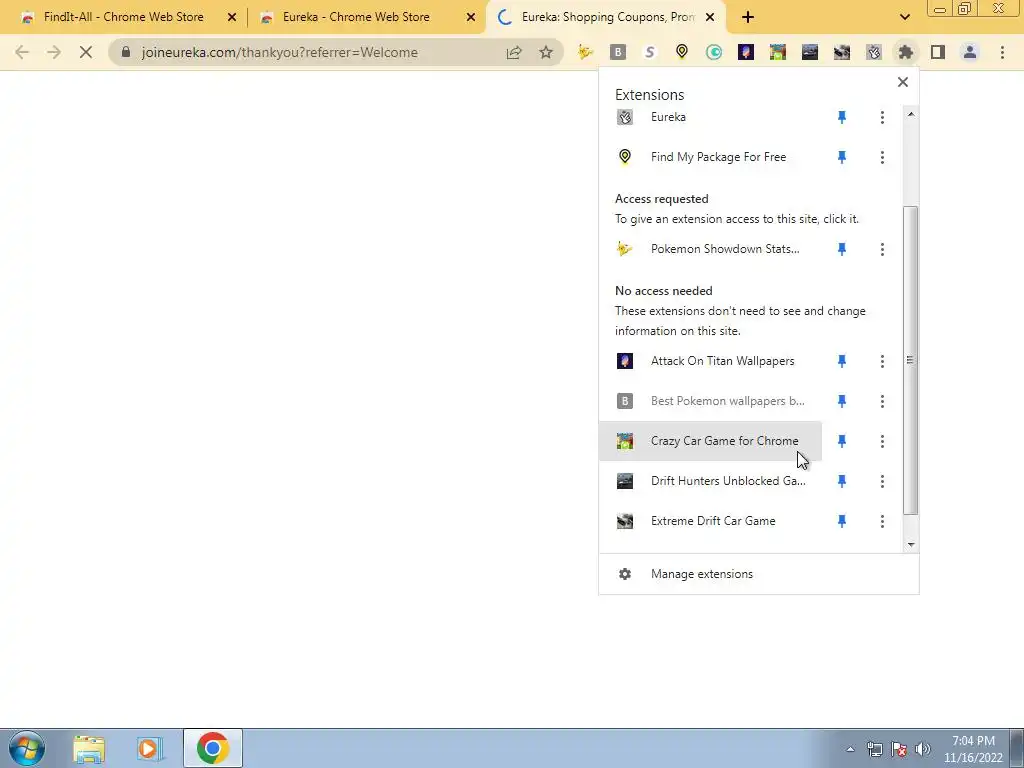Select Find My Package For Free entry

coord(711,157)
